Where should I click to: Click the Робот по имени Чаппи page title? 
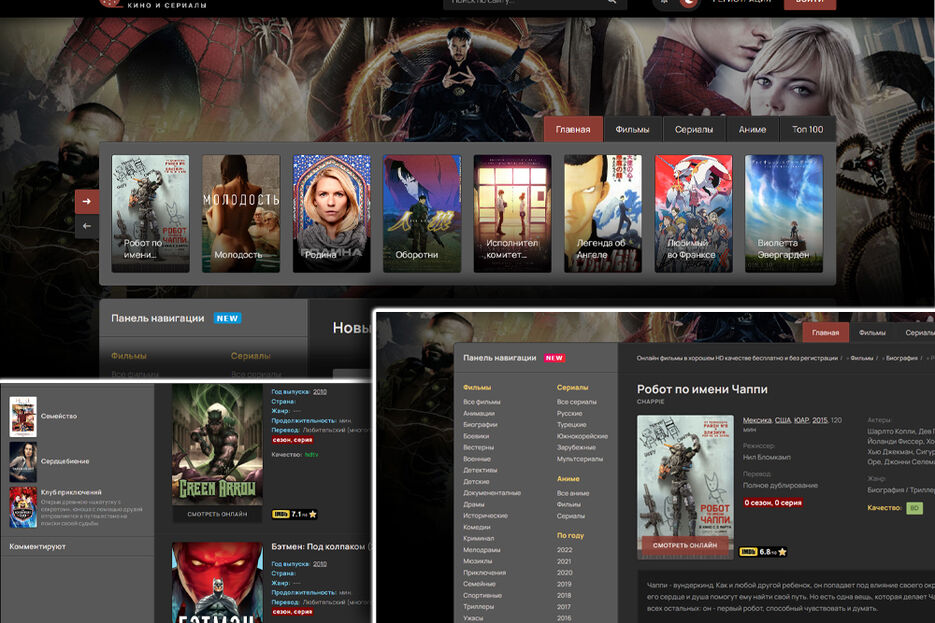702,389
